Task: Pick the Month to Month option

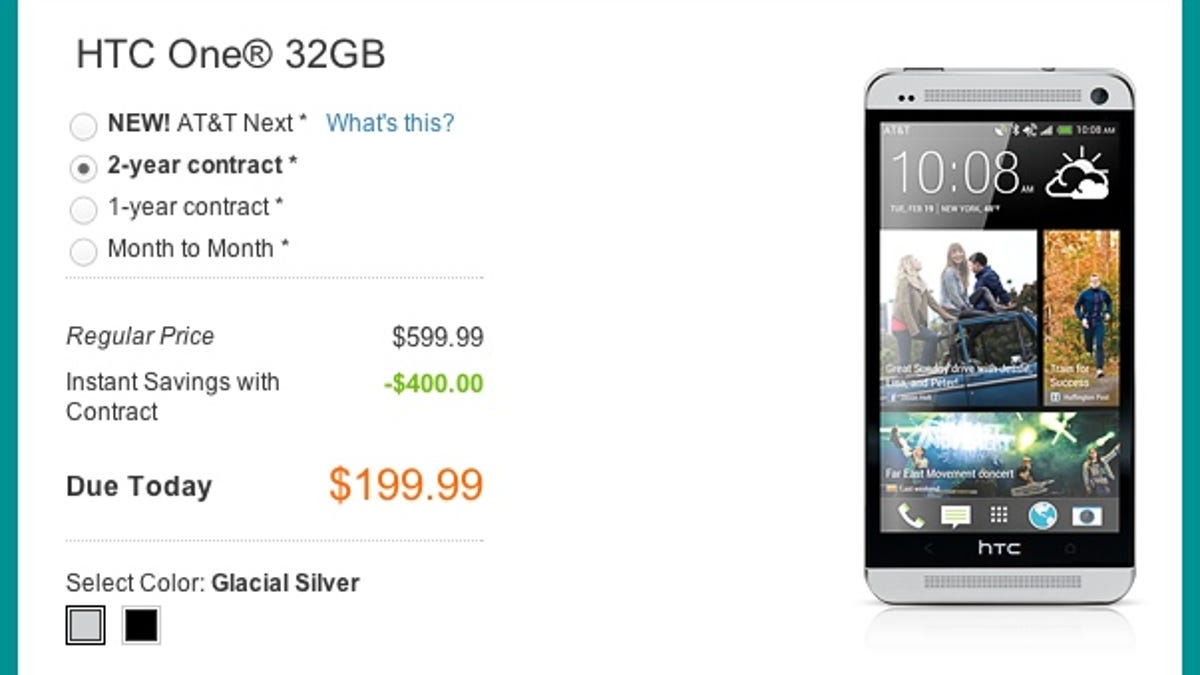Action: tap(84, 250)
